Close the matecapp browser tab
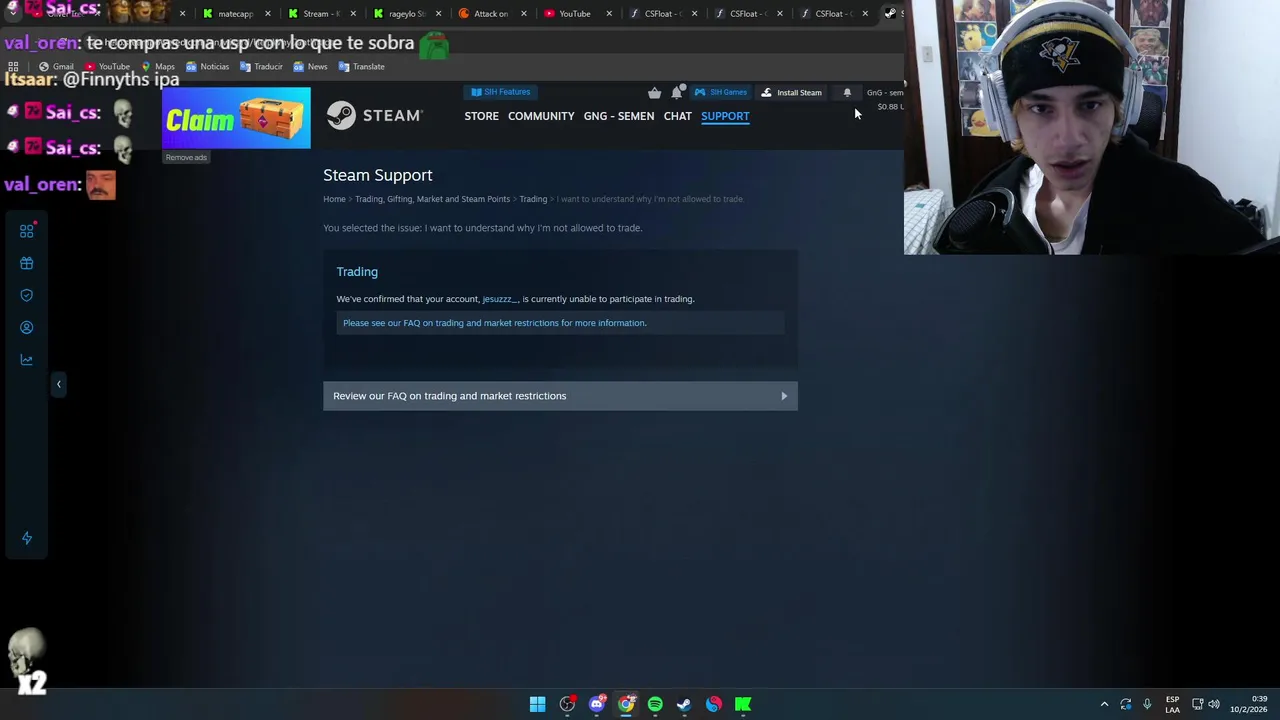Viewport: 1280px width, 720px height. [268, 14]
